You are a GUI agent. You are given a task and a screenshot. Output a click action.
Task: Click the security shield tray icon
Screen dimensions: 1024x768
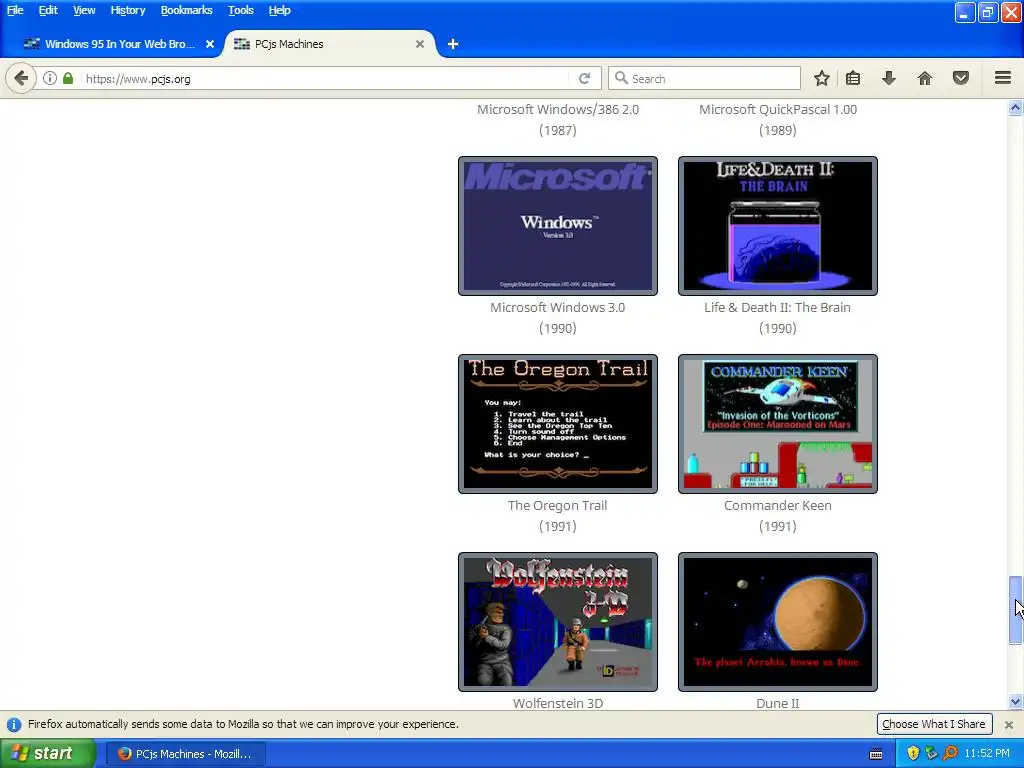[913, 754]
